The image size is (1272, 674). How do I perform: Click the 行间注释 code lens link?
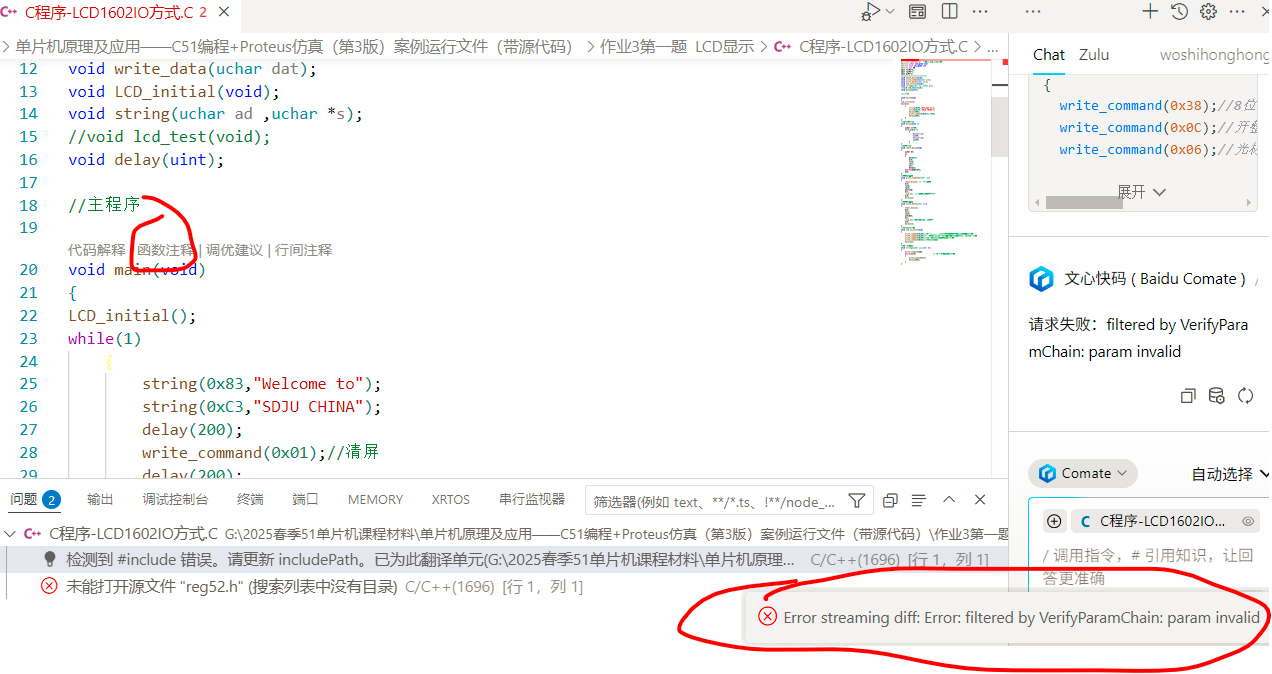[304, 250]
